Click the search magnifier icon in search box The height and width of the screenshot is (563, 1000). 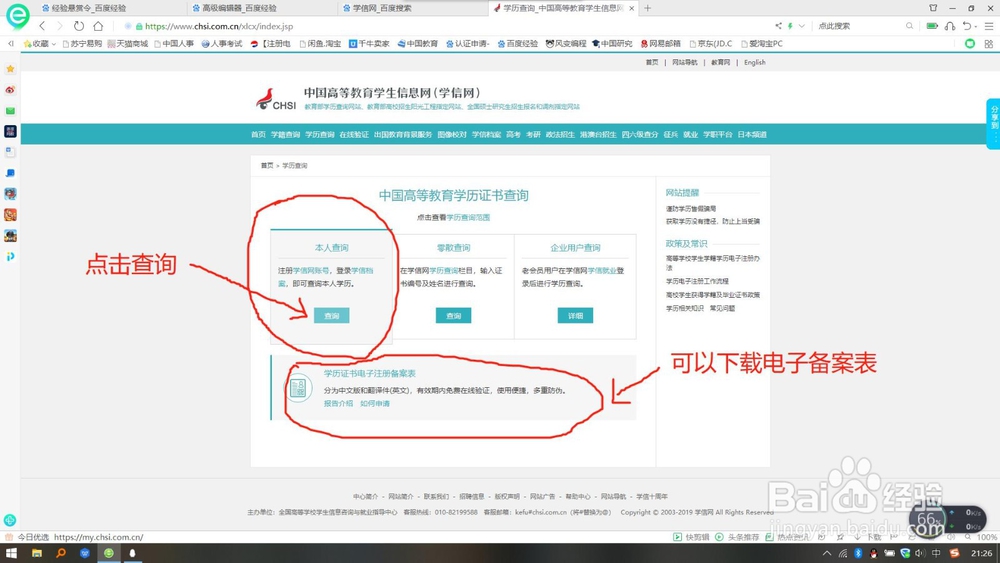click(x=909, y=26)
